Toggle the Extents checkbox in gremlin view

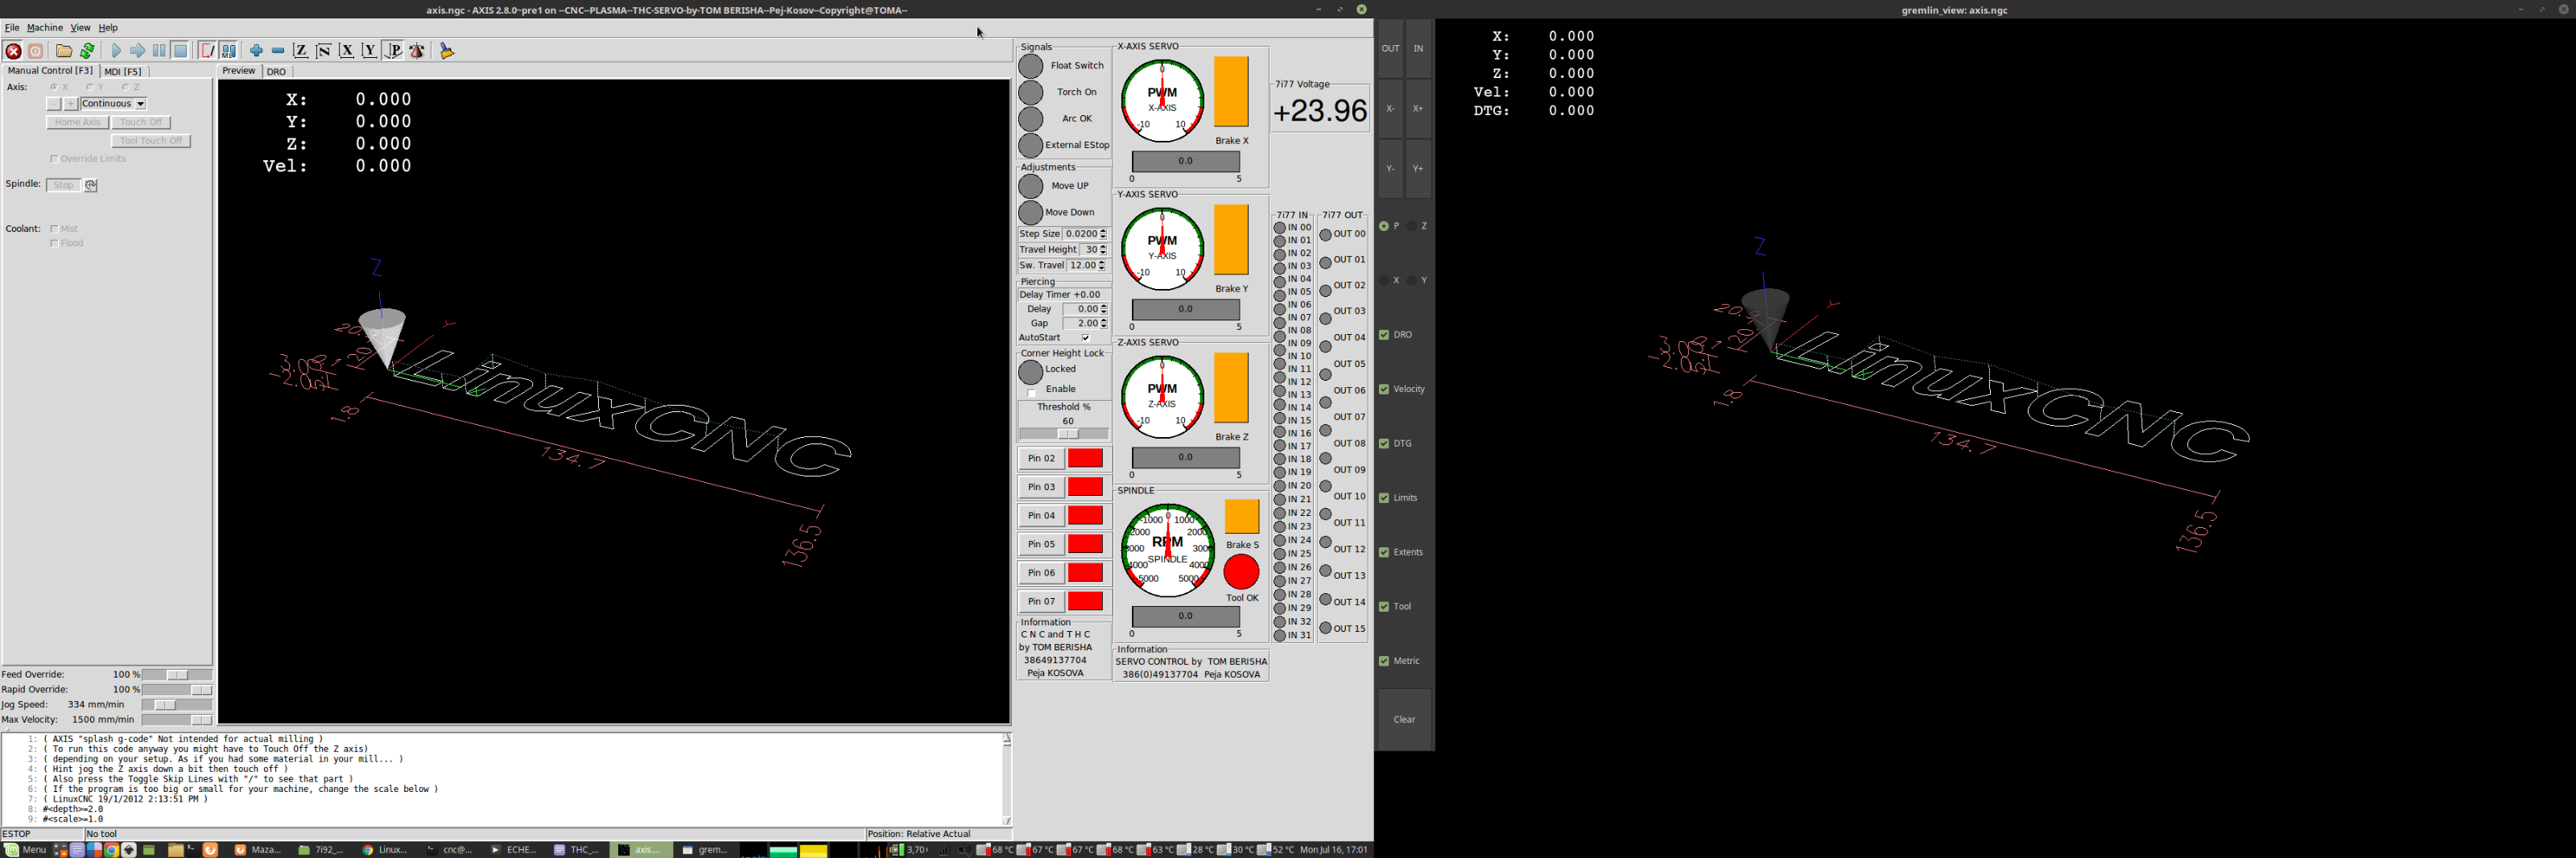coord(1384,552)
